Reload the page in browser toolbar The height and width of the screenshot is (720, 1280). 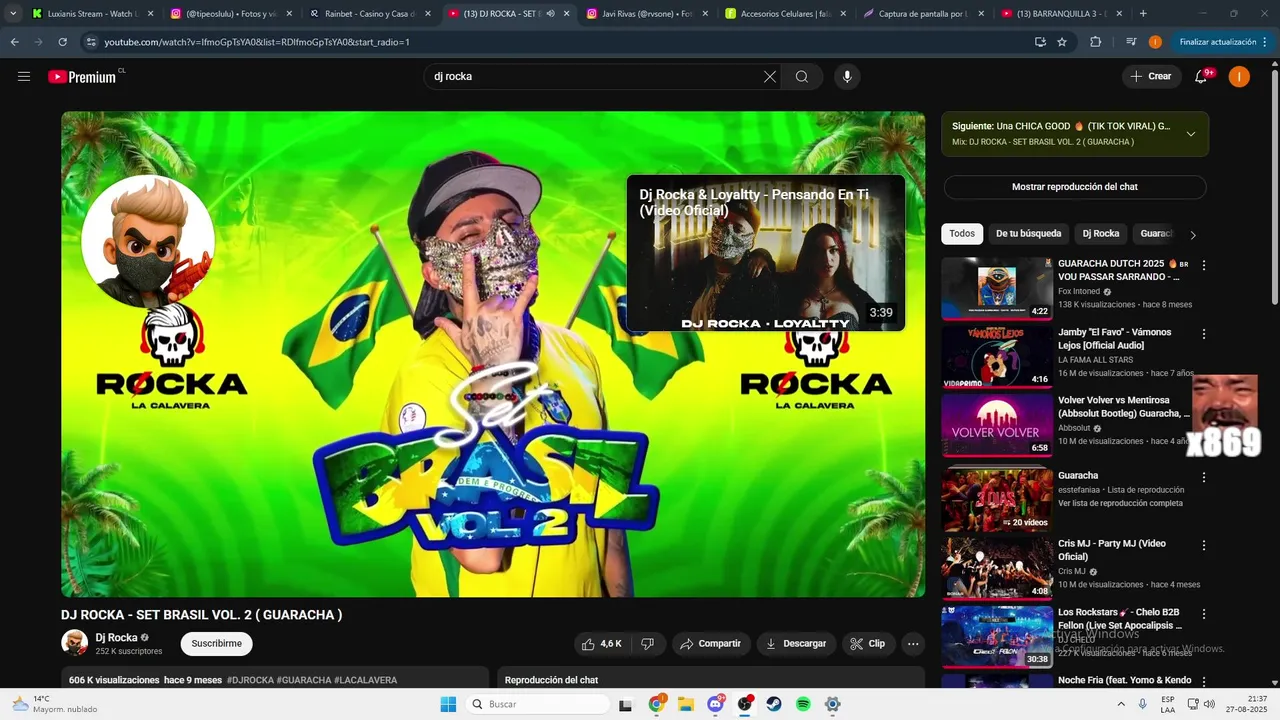pos(62,42)
